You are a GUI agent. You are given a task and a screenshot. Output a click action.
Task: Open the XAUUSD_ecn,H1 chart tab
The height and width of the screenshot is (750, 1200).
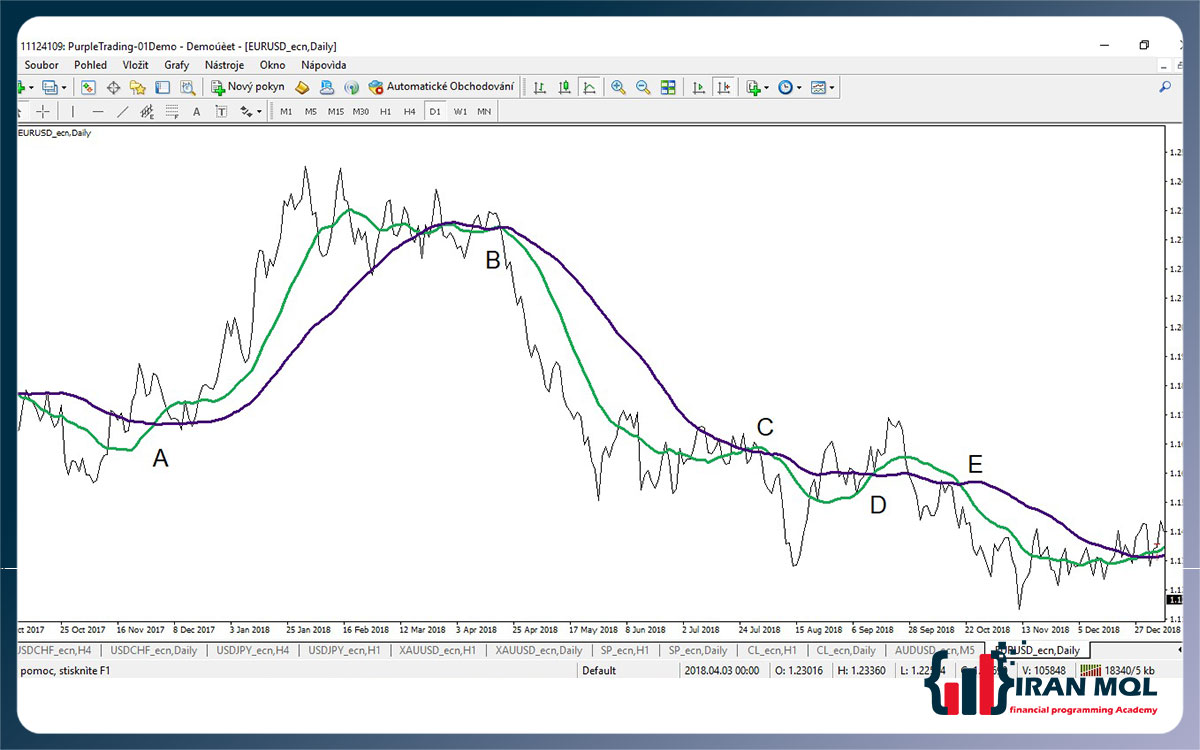(x=438, y=650)
